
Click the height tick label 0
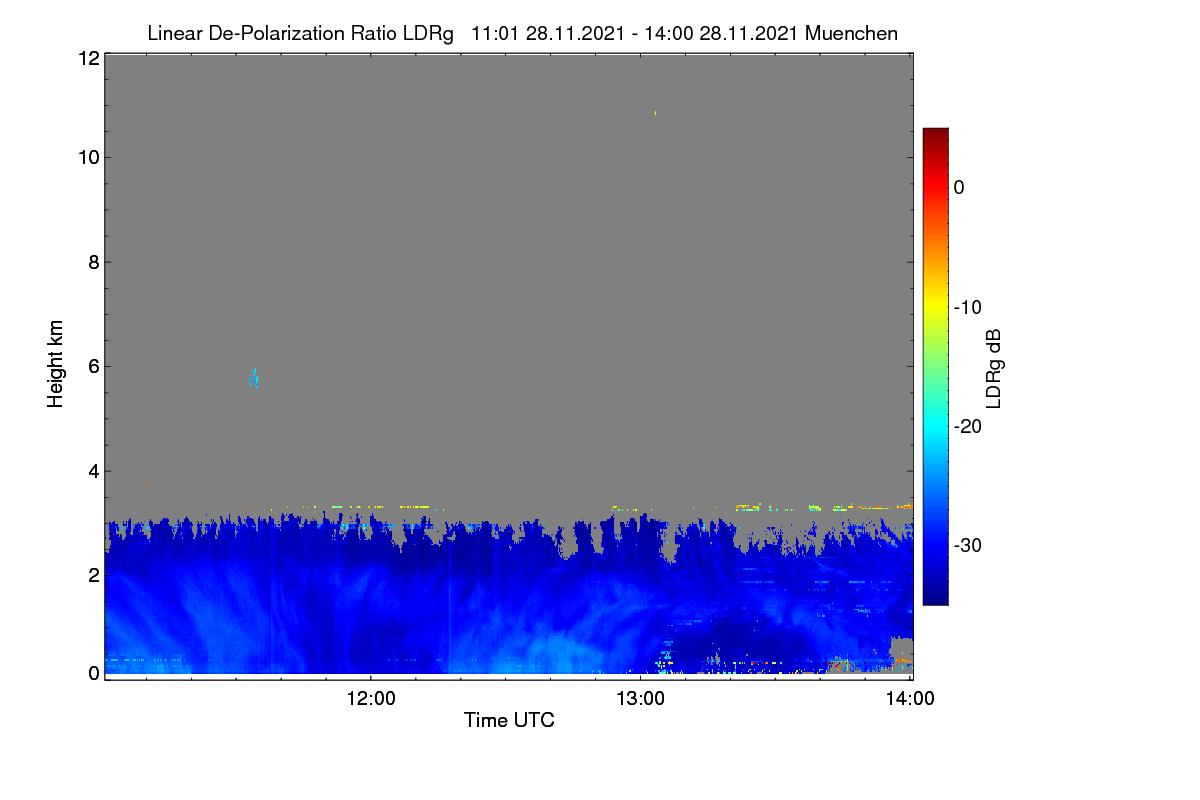pyautogui.click(x=93, y=673)
